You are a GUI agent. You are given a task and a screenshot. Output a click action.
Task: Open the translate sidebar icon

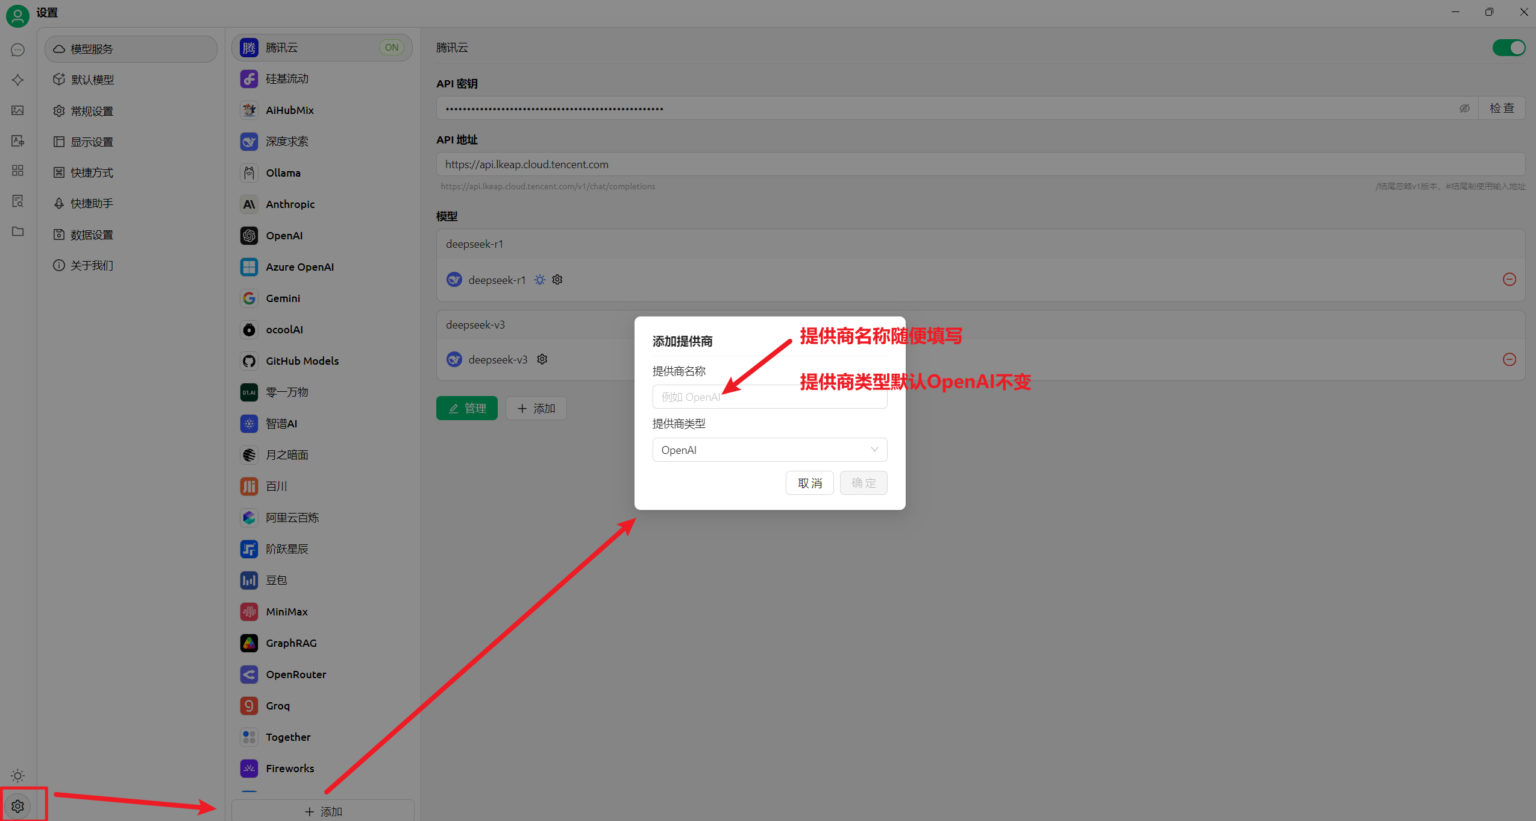tap(17, 141)
